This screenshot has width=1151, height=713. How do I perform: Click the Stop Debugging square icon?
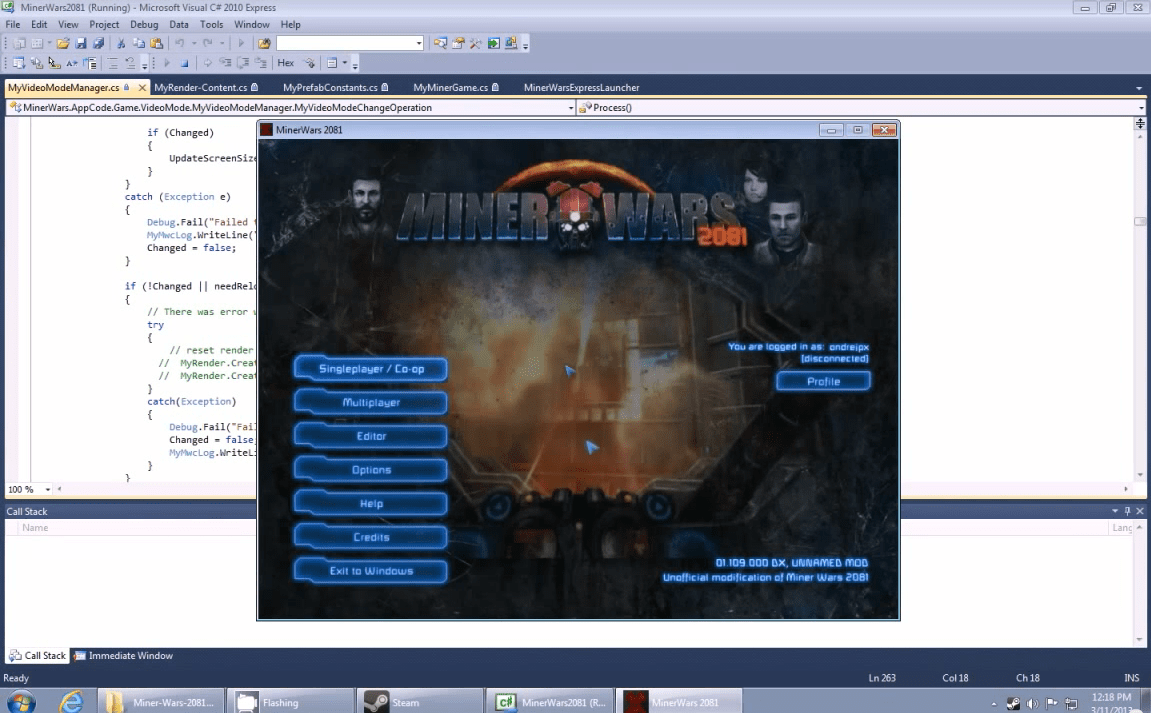184,63
